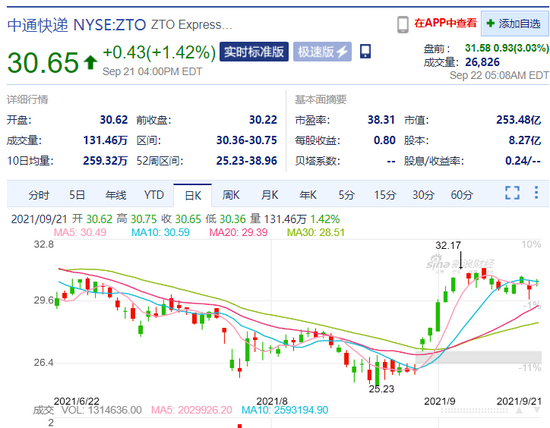
Task: Click the 32.17 high price marker
Action: (448, 246)
